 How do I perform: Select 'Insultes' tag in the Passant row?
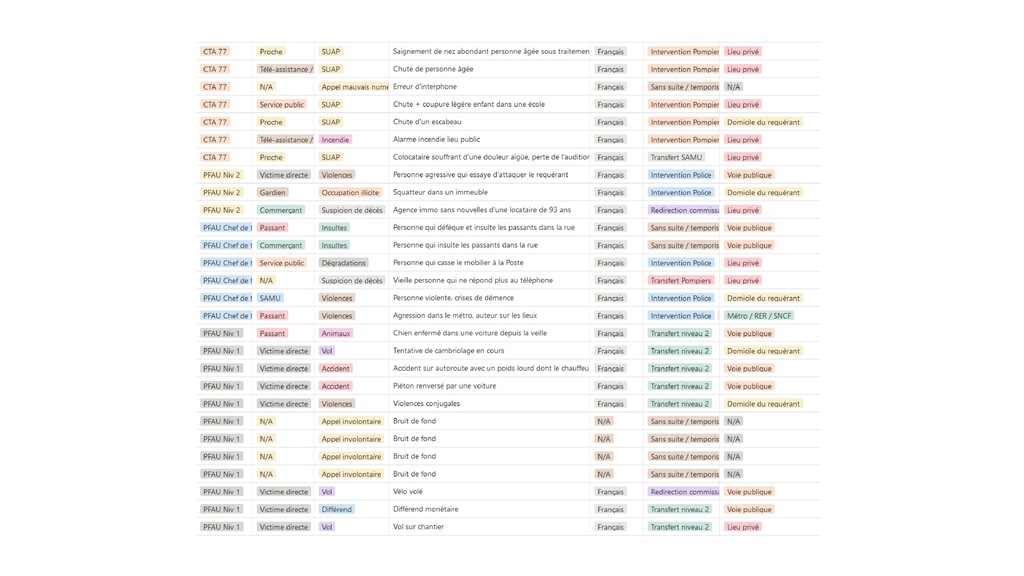[334, 228]
